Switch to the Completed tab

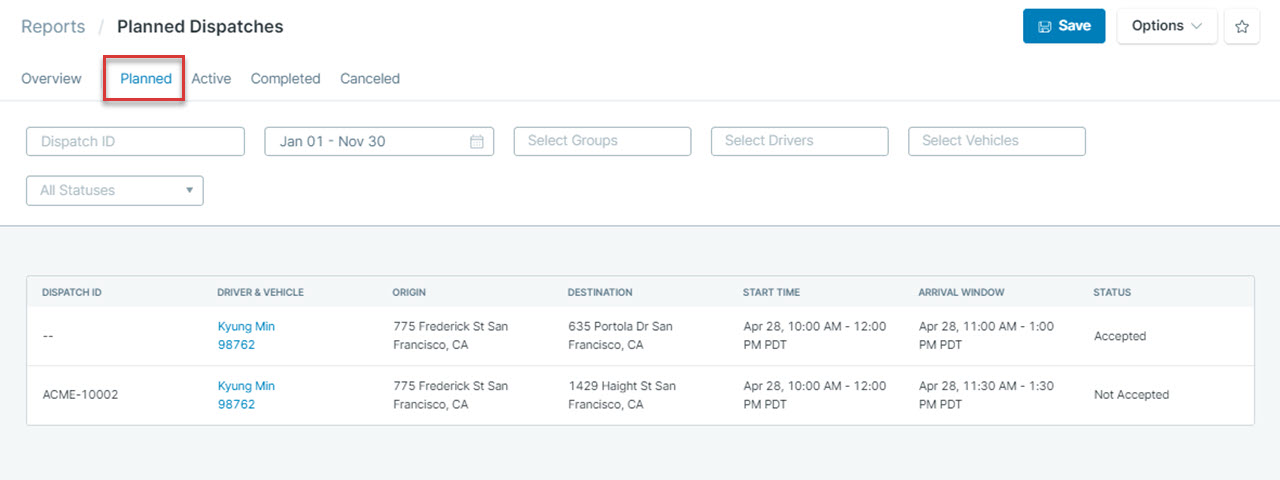pyautogui.click(x=285, y=79)
